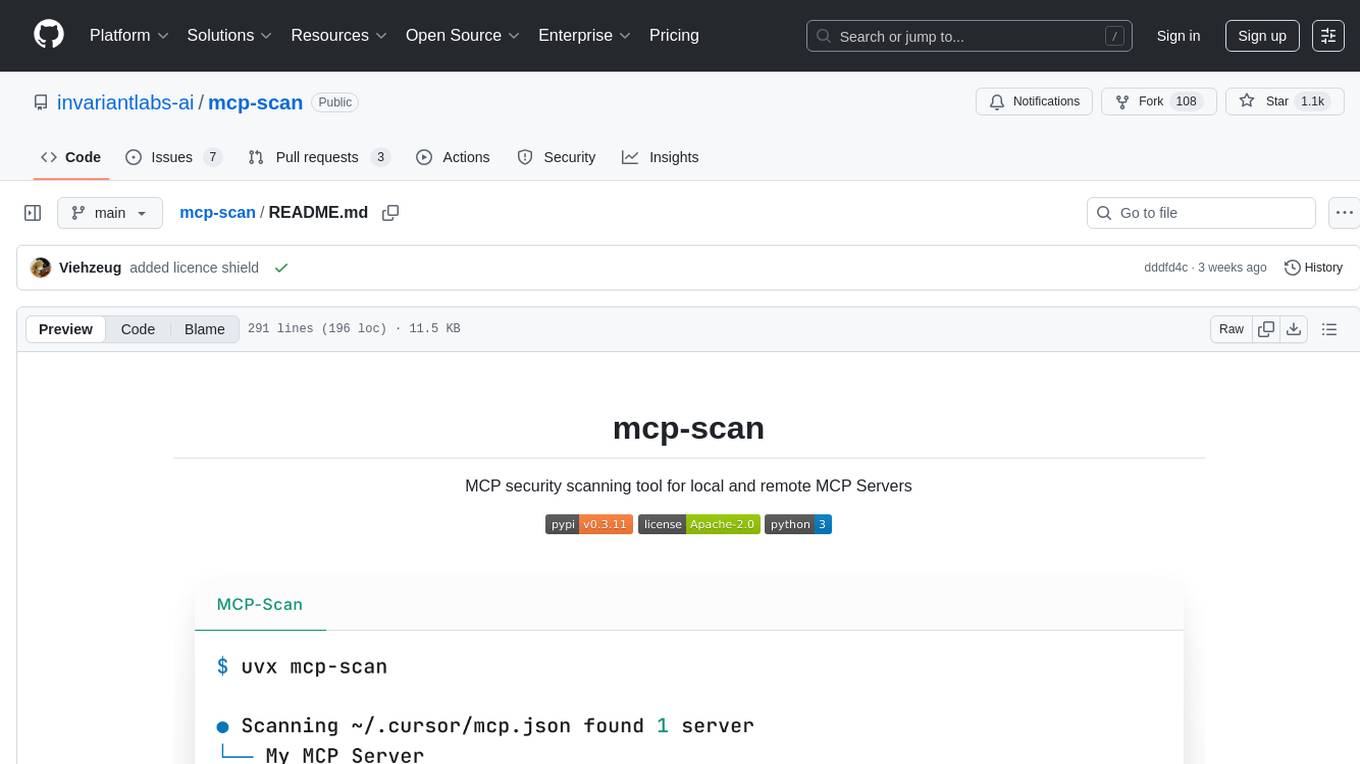1360x764 pixels.
Task: Select the Preview view
Action: [x=66, y=329]
